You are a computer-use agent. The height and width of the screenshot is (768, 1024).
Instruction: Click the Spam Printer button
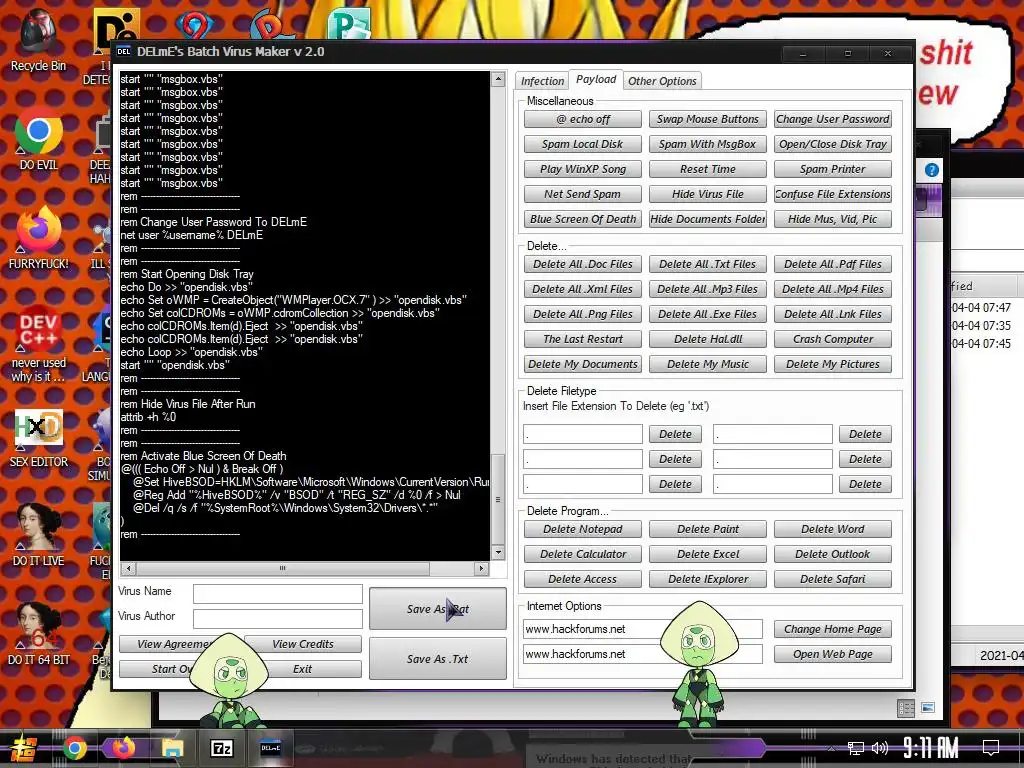point(833,169)
